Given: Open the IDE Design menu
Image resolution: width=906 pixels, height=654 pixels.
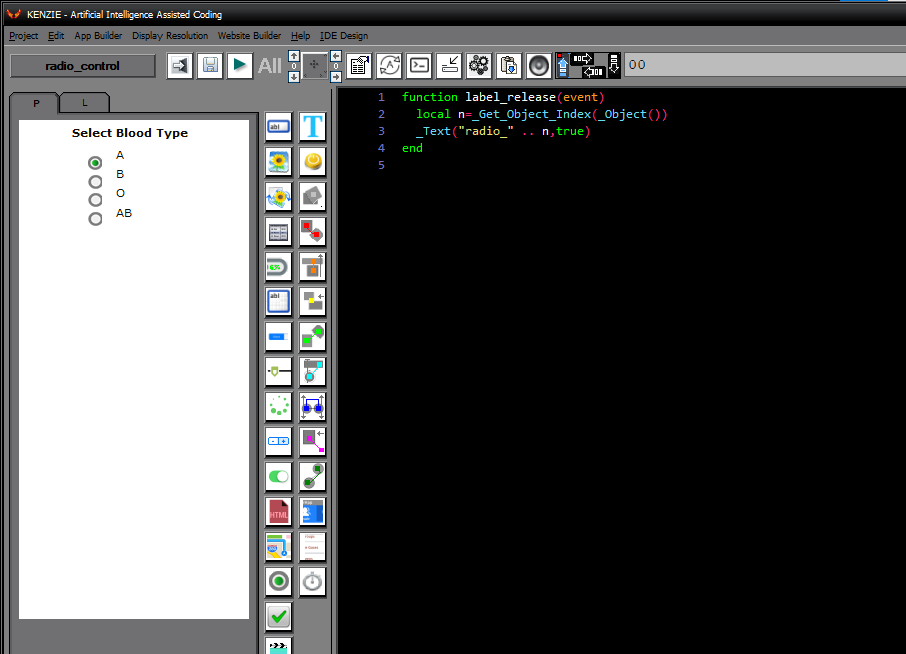Looking at the screenshot, I should pyautogui.click(x=344, y=36).
